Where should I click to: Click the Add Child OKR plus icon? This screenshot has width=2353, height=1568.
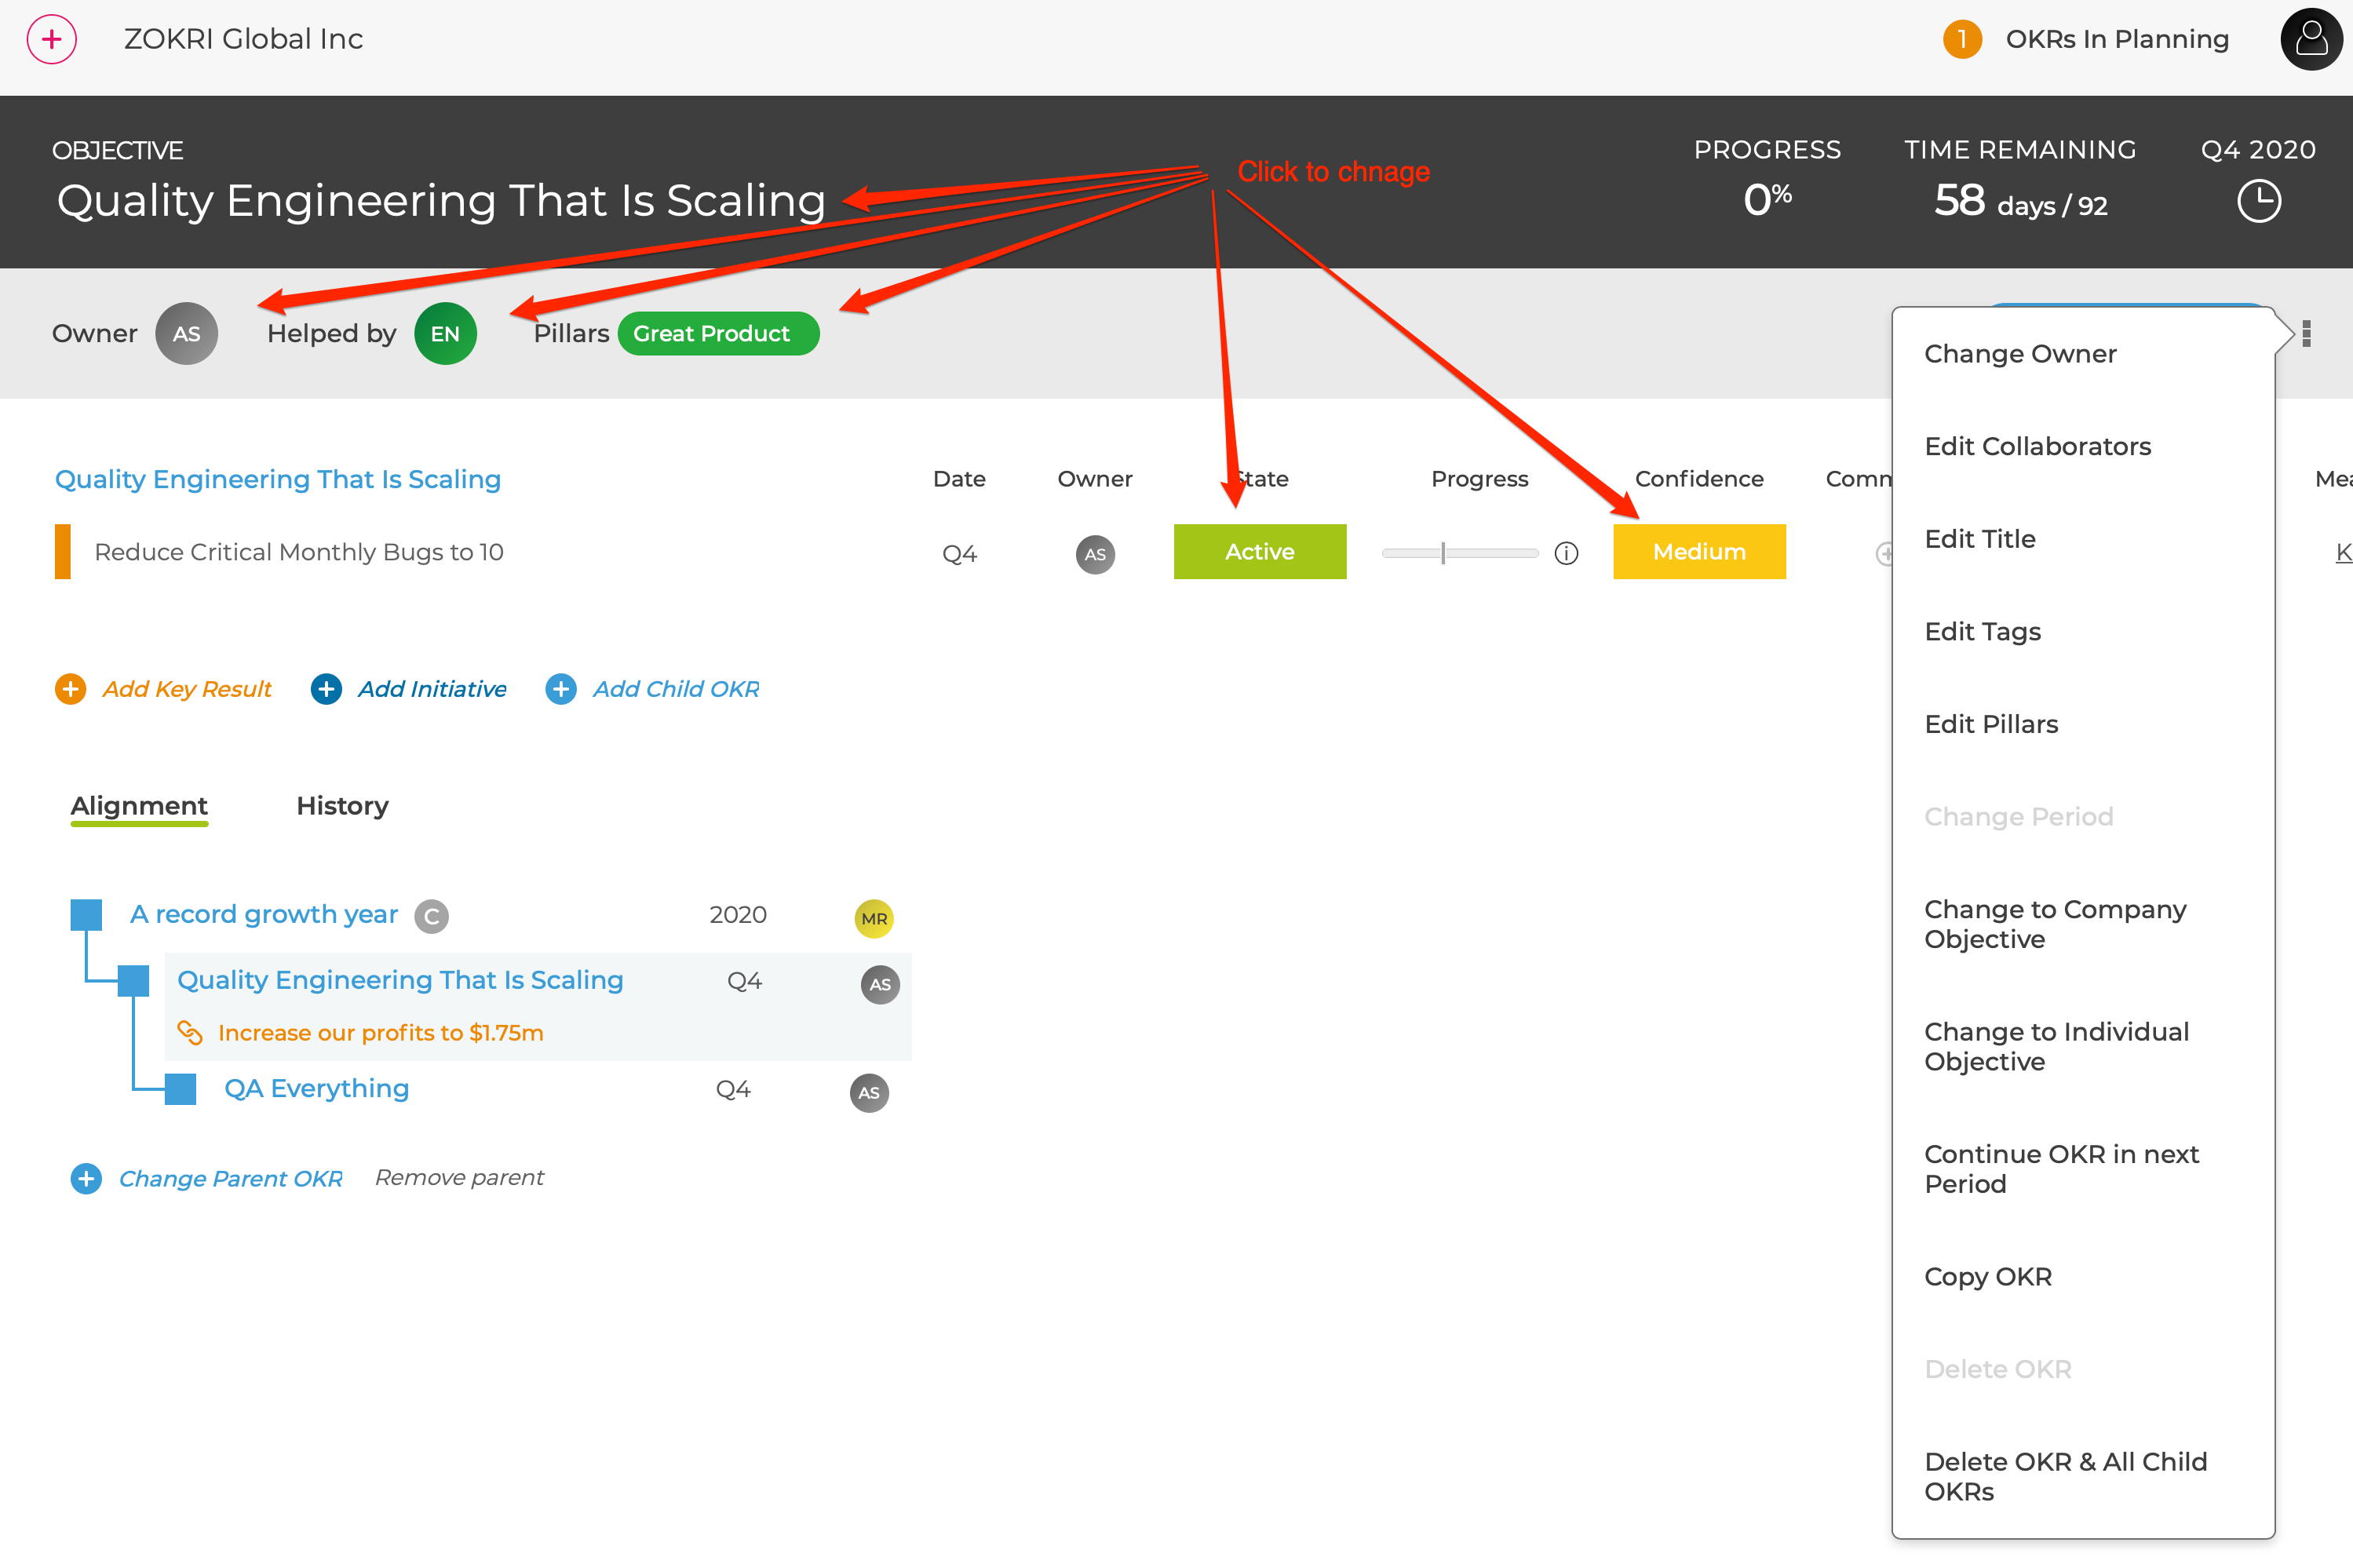coord(561,689)
